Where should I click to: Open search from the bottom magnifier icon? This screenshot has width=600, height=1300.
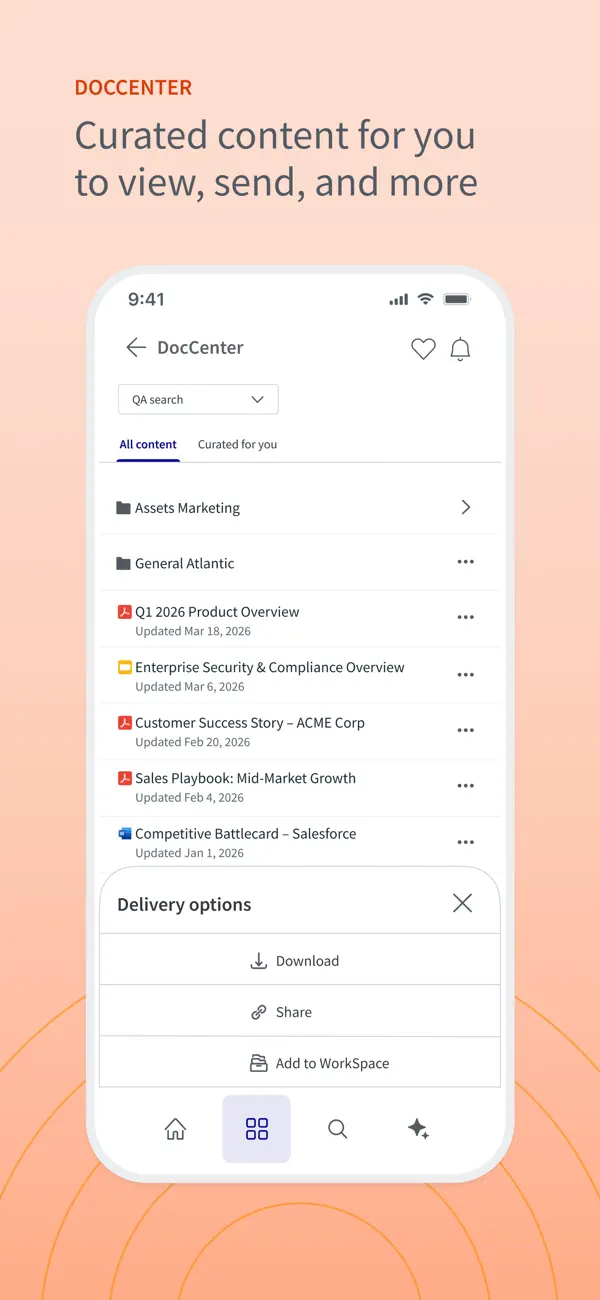(x=338, y=1129)
